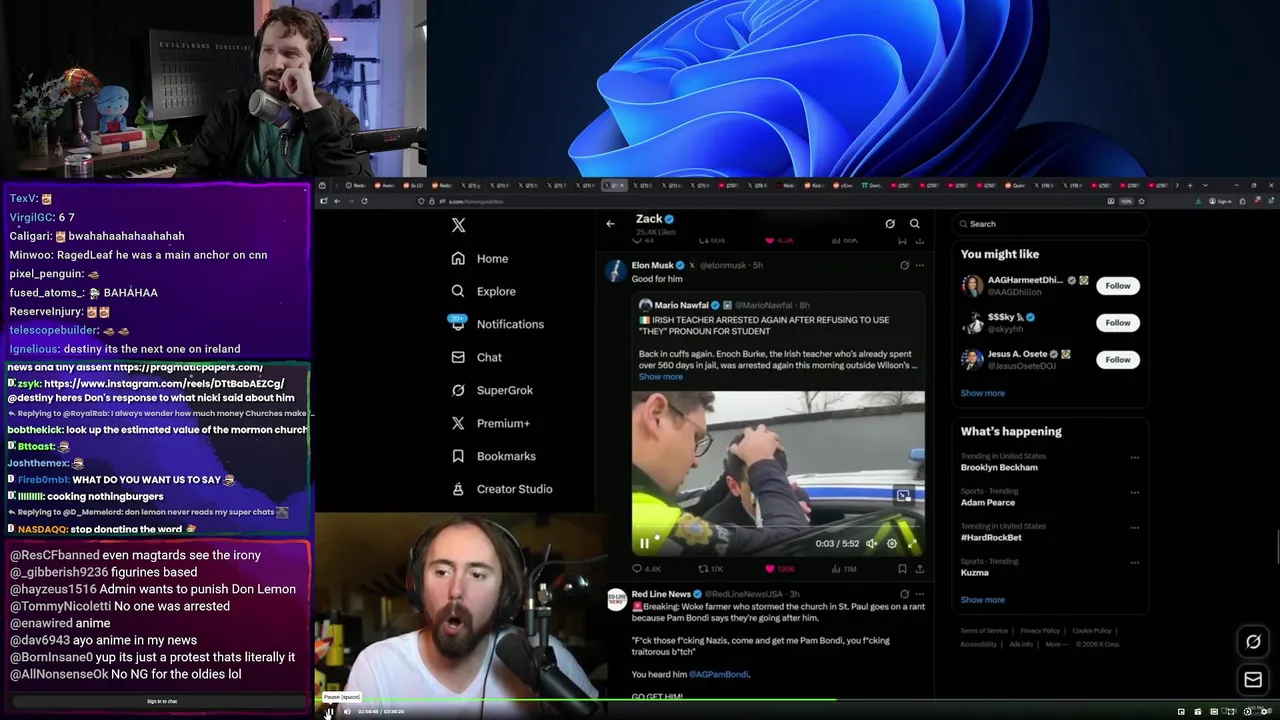1280x720 pixels.
Task: Click the search icon in profile header
Action: point(914,224)
